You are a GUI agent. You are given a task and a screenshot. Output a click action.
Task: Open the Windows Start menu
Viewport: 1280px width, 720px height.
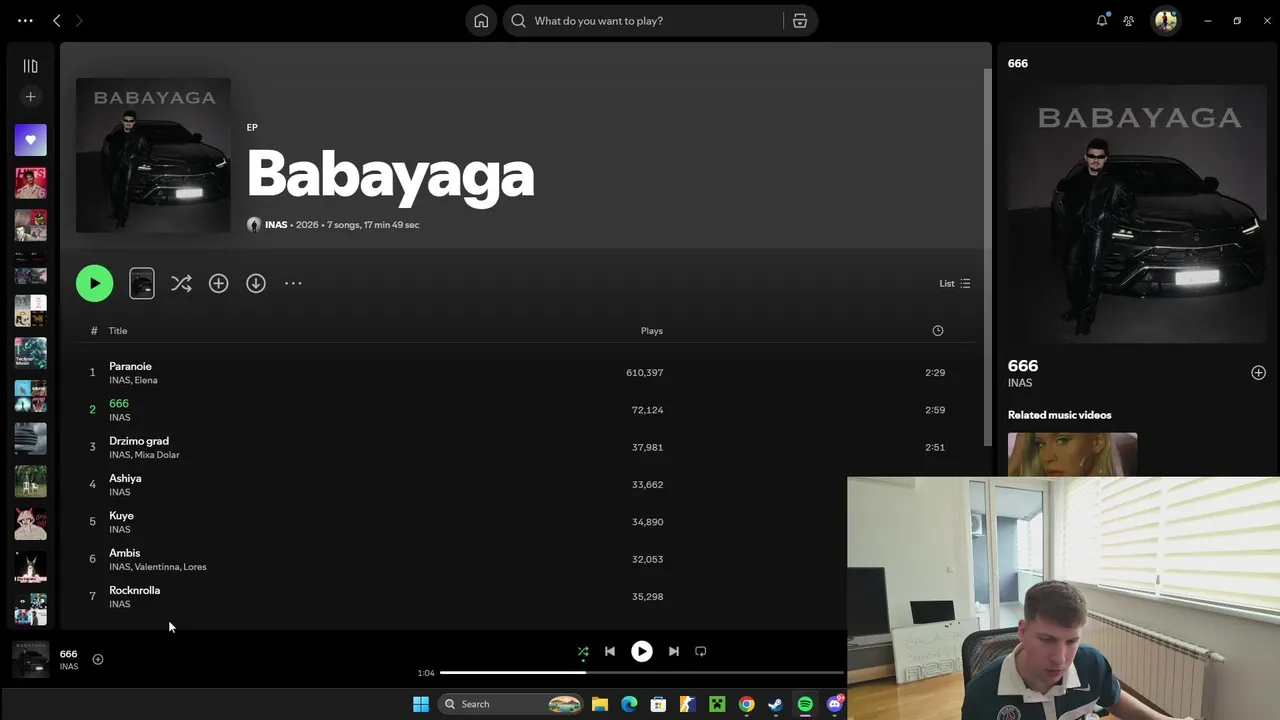click(x=421, y=704)
